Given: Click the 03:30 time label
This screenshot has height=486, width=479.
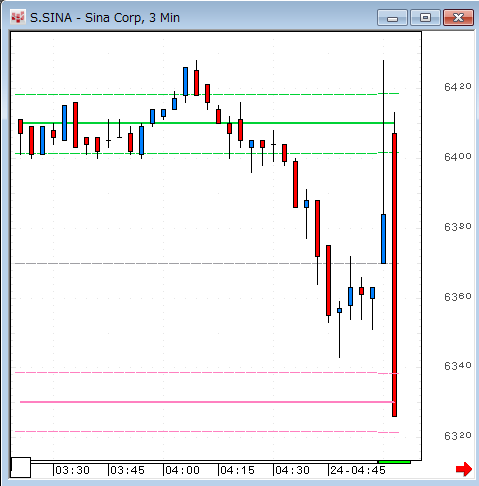Looking at the screenshot, I should [x=72, y=470].
